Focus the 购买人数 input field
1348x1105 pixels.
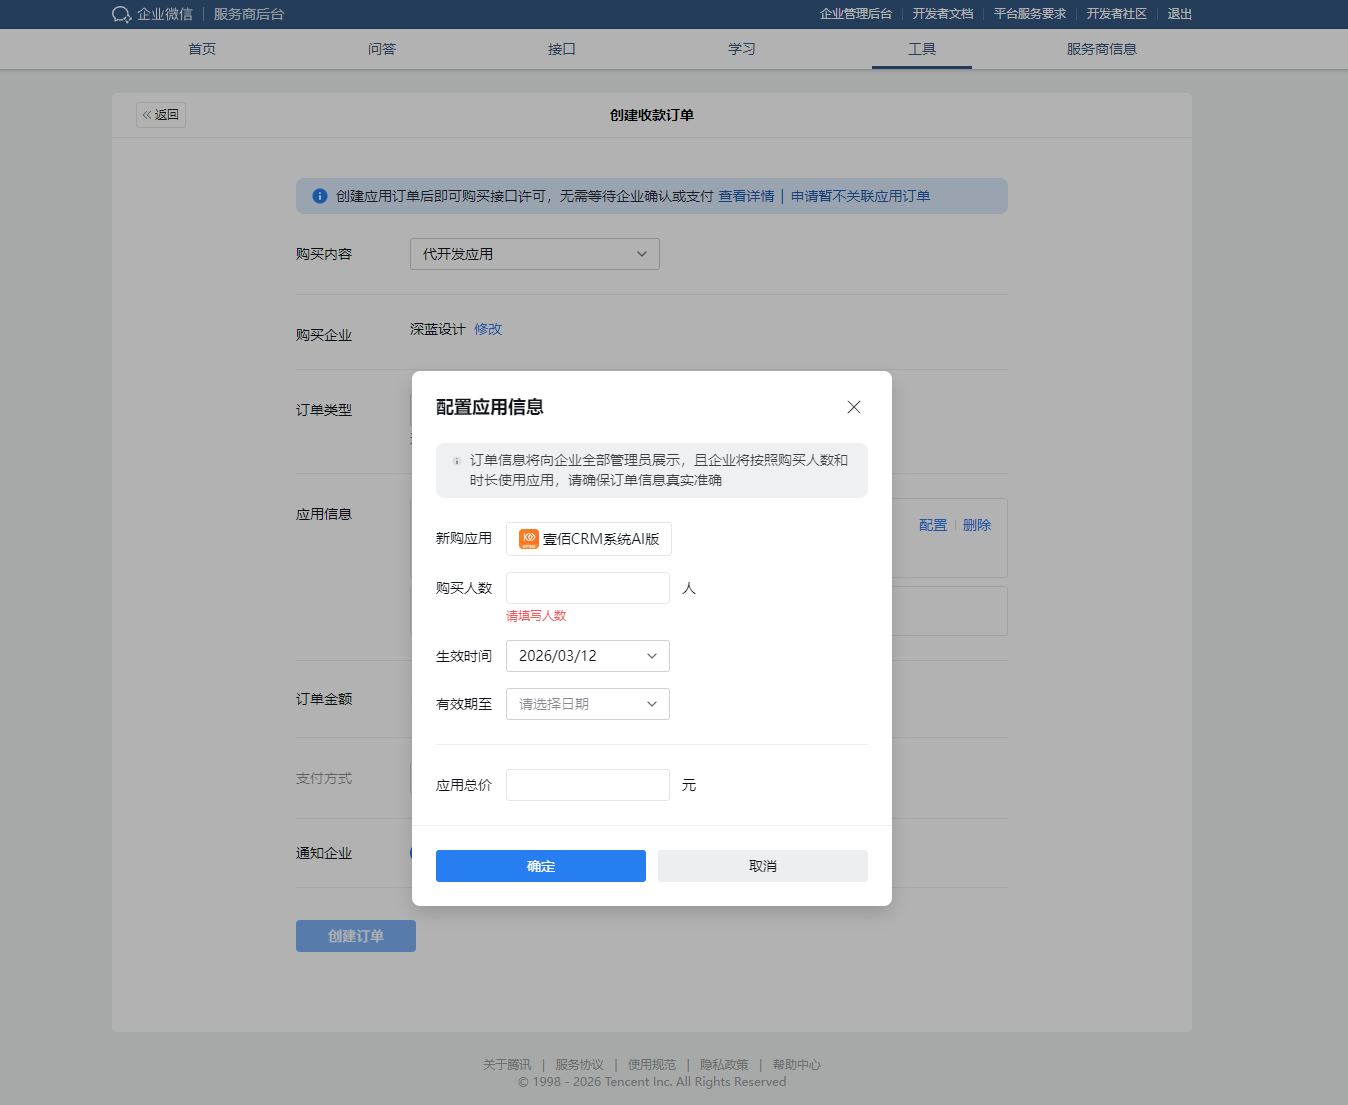pos(587,588)
